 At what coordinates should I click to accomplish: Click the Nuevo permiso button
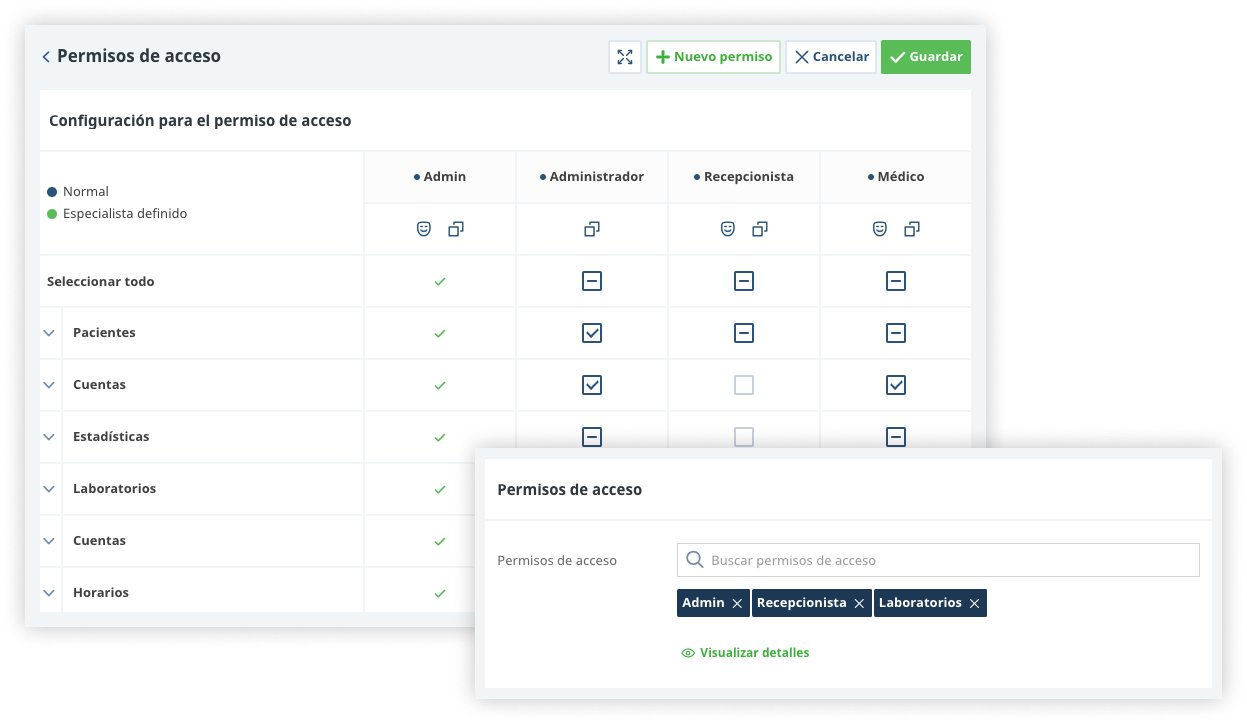[713, 57]
